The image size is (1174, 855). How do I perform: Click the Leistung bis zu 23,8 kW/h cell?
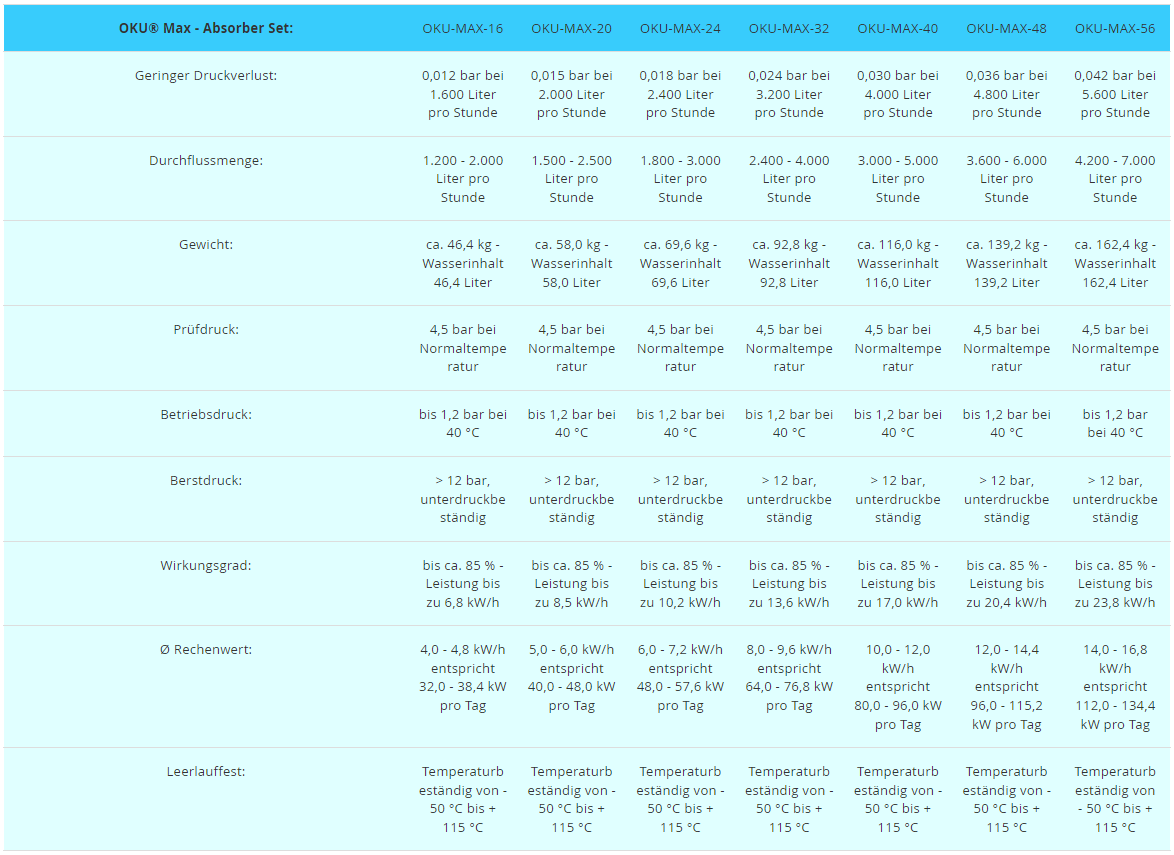pyautogui.click(x=1115, y=584)
